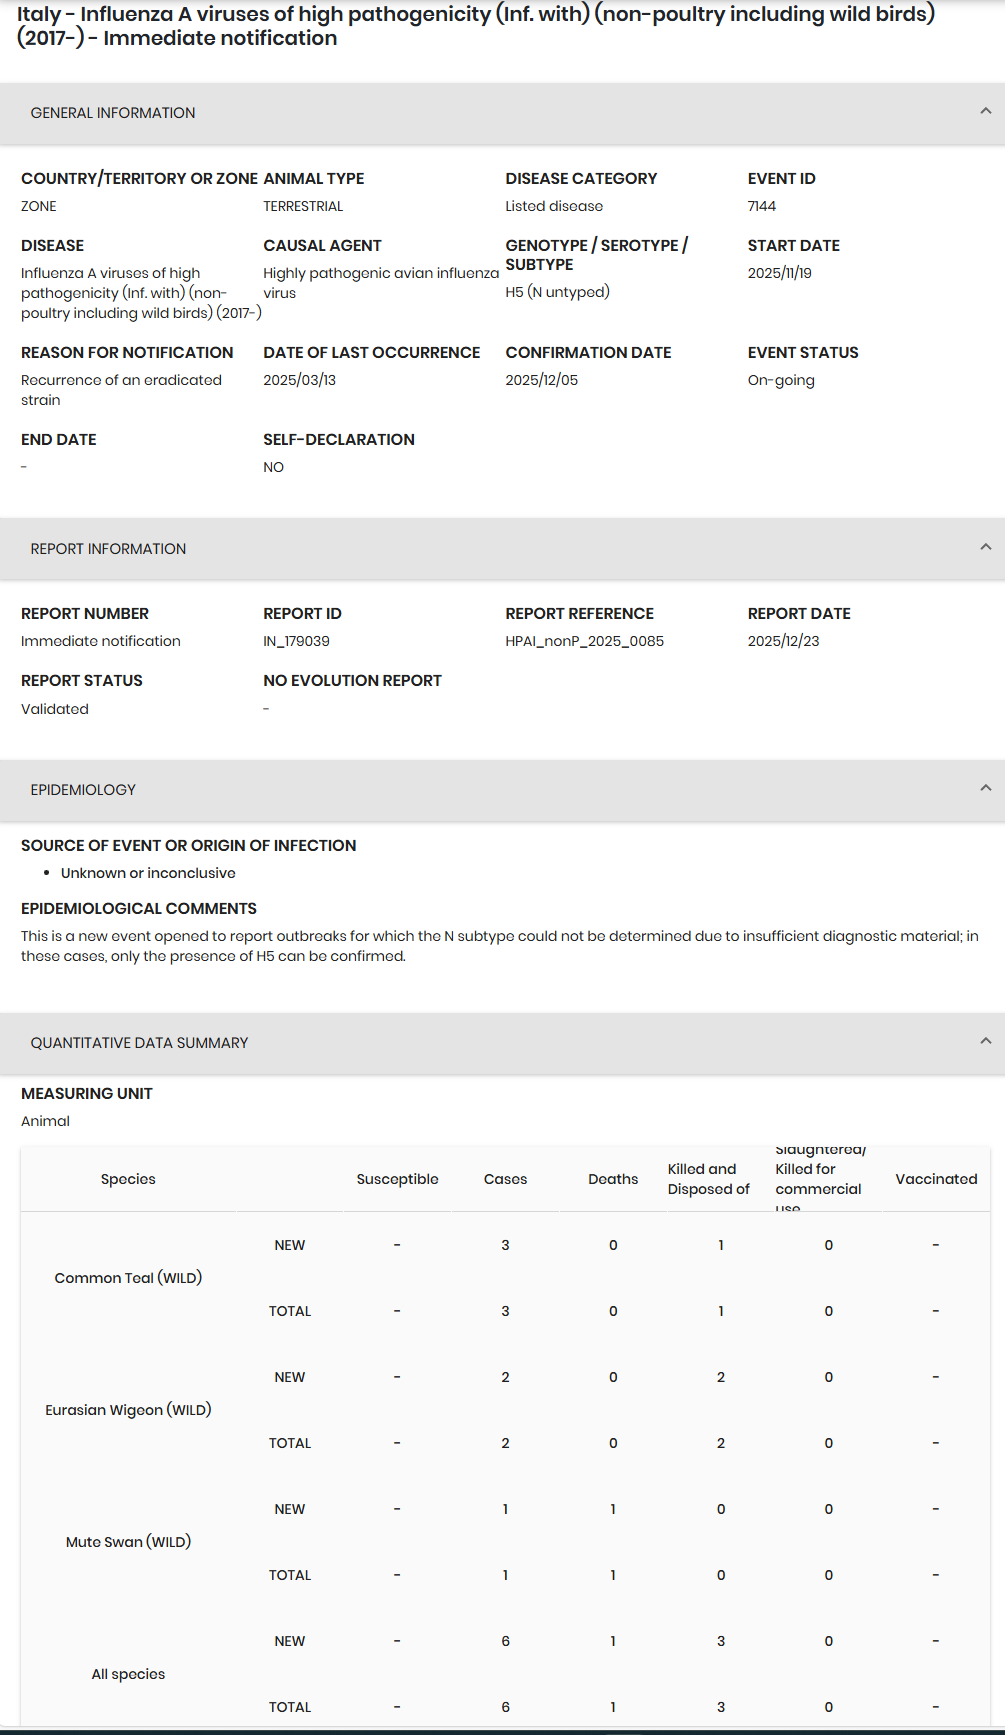Click the Eurasian Wigeon (WILD) species row
The height and width of the screenshot is (1735, 1005).
click(128, 1410)
